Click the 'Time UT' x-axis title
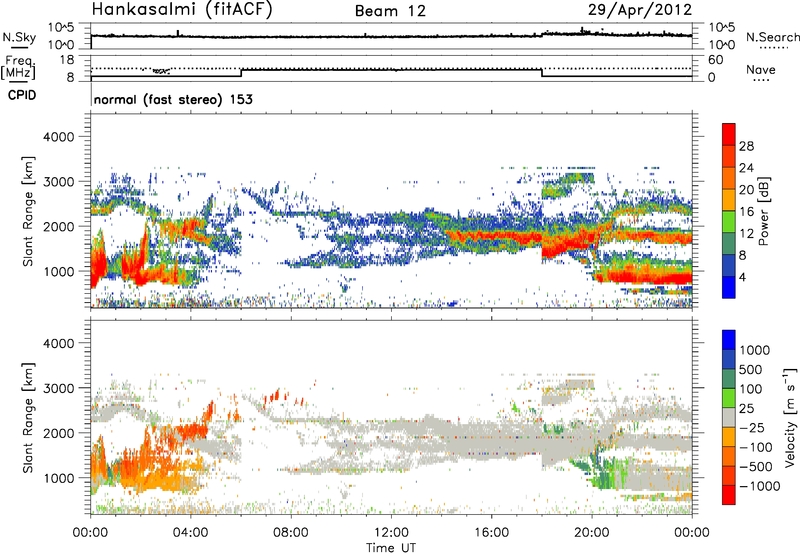The width and height of the screenshot is (800, 554). 391,548
